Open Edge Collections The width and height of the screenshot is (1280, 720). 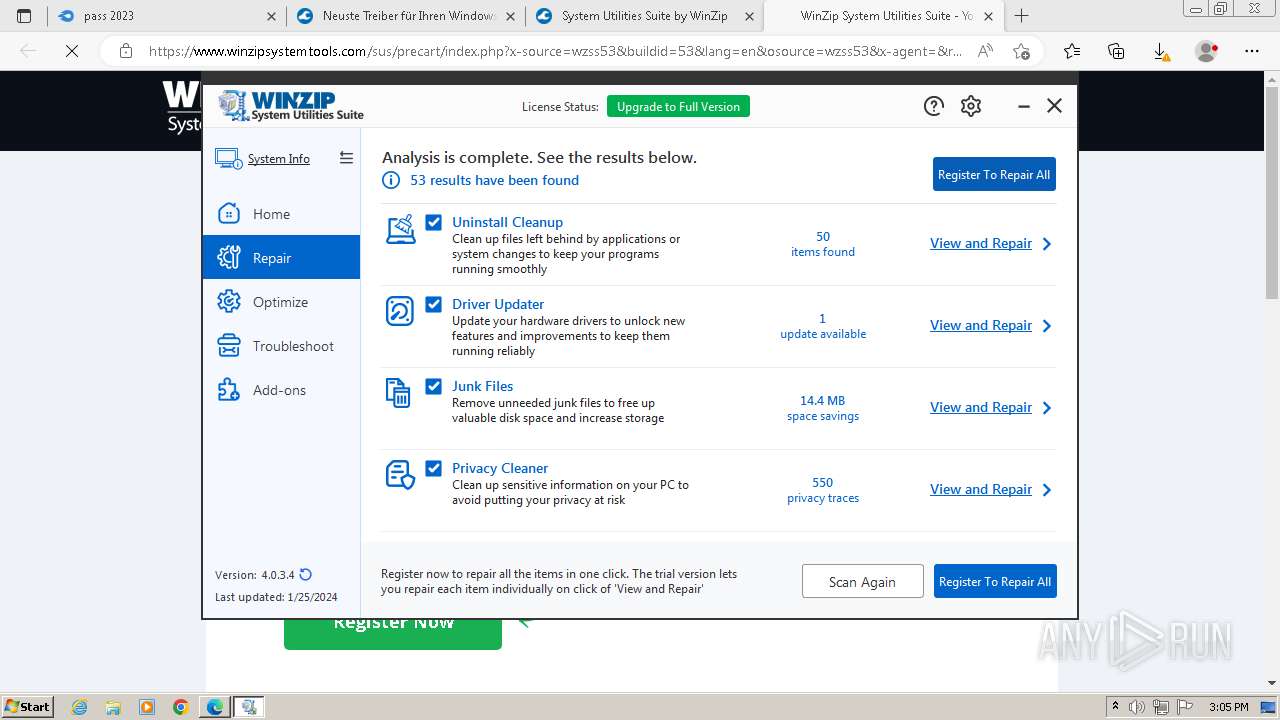1116,51
